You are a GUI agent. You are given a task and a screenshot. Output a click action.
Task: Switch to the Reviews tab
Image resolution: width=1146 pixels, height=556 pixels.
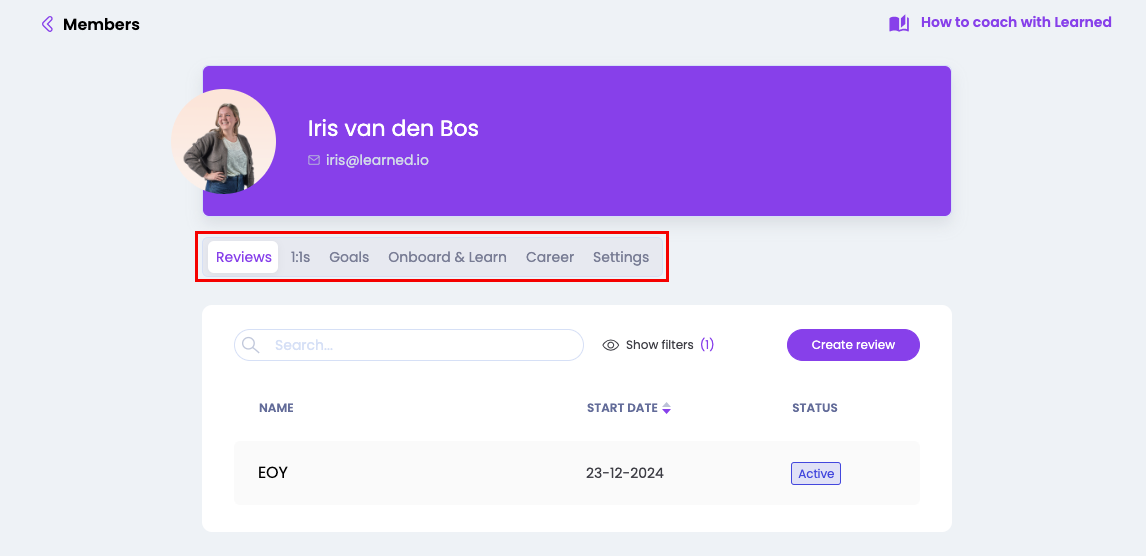pyautogui.click(x=244, y=257)
